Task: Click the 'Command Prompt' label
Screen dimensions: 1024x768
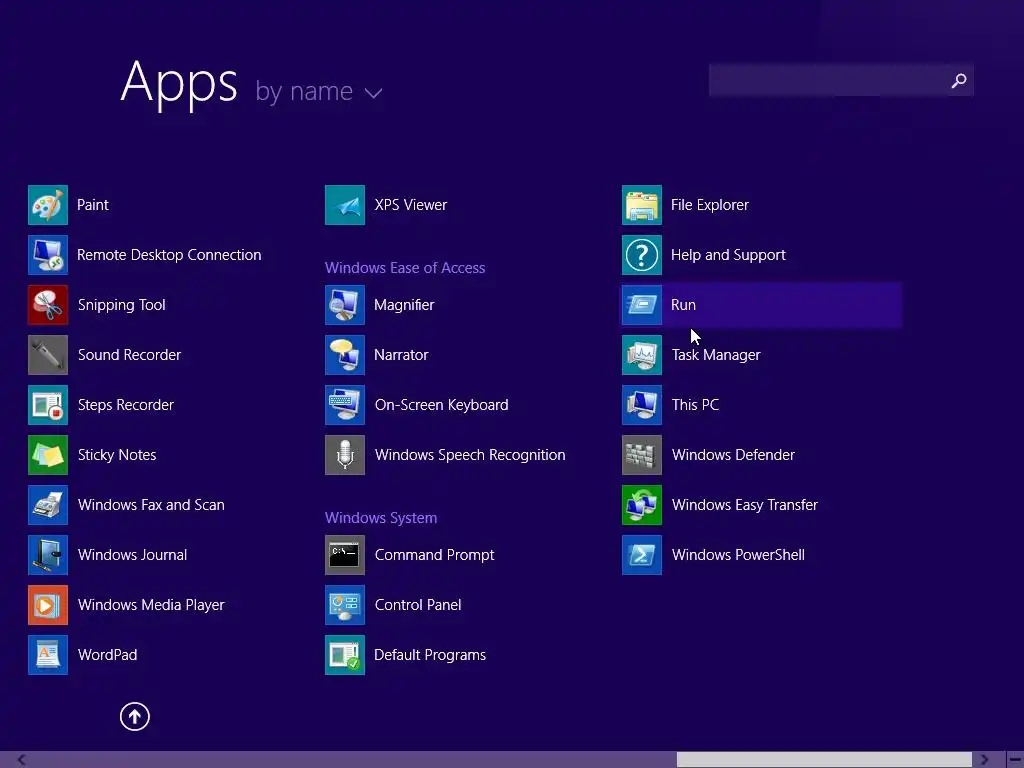Action: coord(434,555)
